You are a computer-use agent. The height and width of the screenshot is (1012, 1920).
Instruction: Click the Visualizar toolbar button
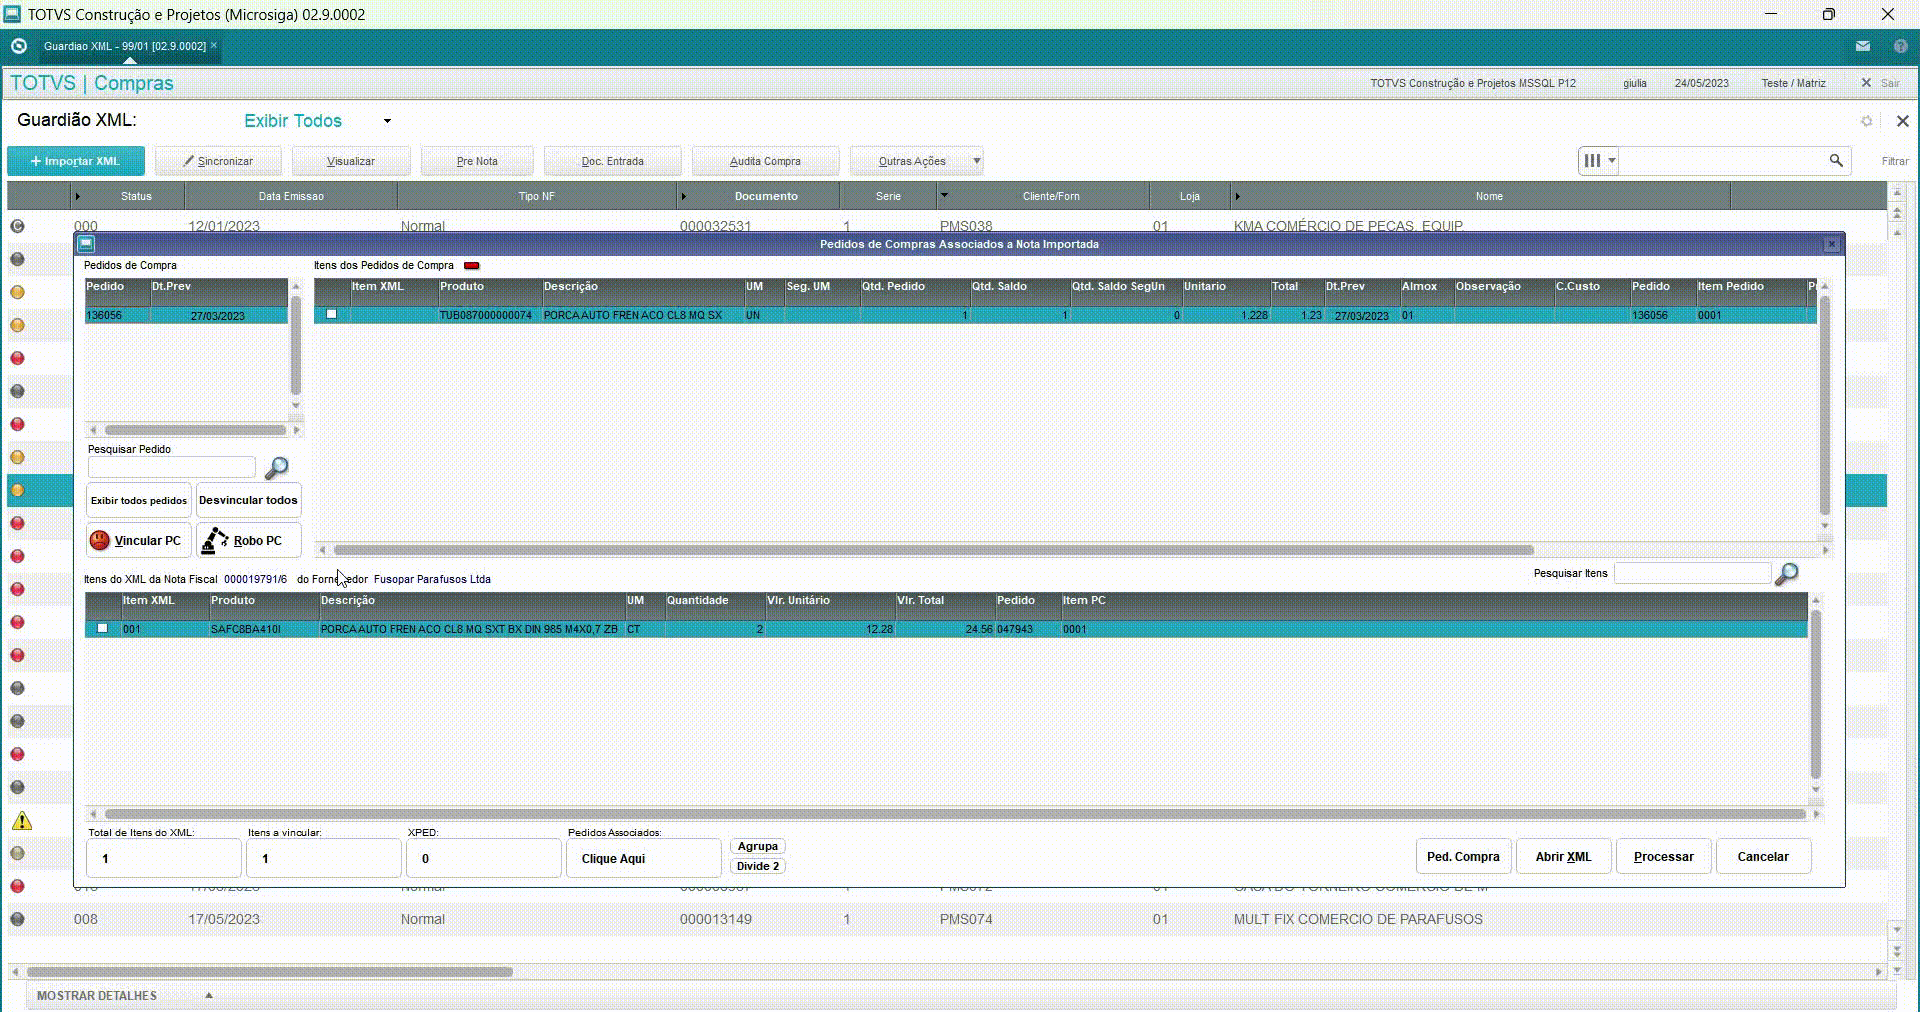pyautogui.click(x=351, y=161)
